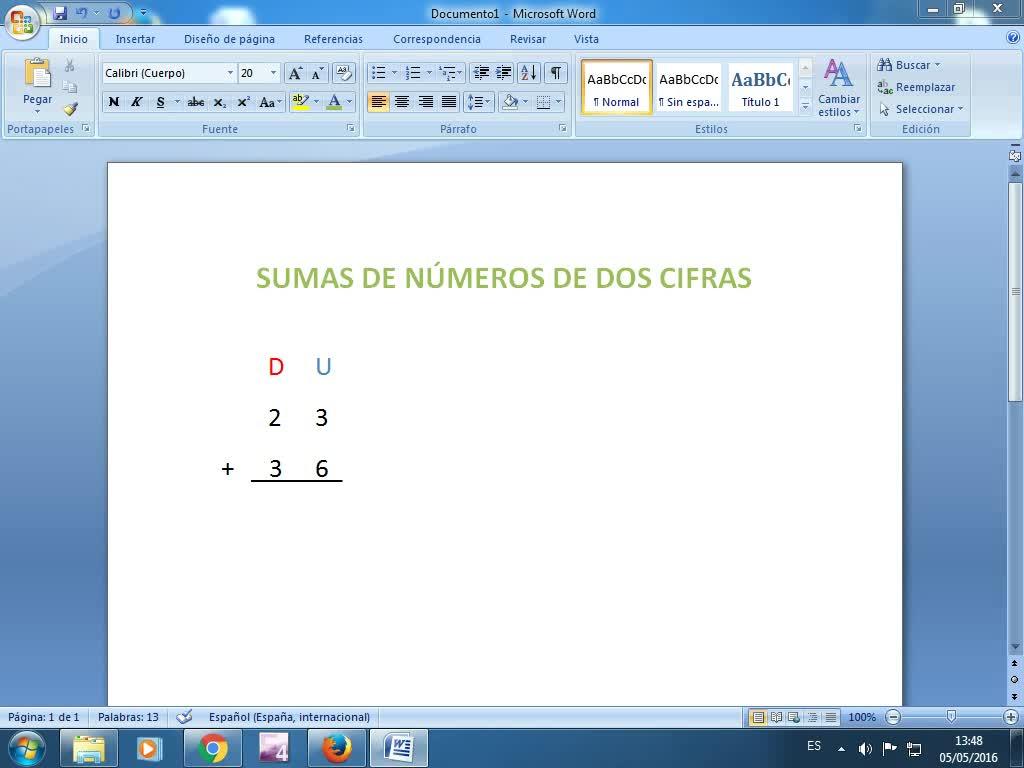Apply the Título 1 style
The width and height of the screenshot is (1024, 768).
[760, 88]
